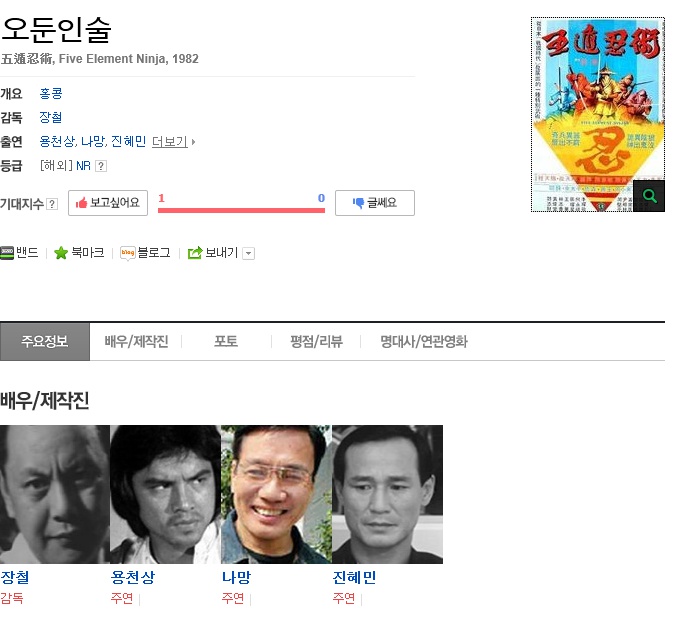This screenshot has width=675, height=622.
Task: Open the 명대사/연관영화 tab
Action: (424, 342)
